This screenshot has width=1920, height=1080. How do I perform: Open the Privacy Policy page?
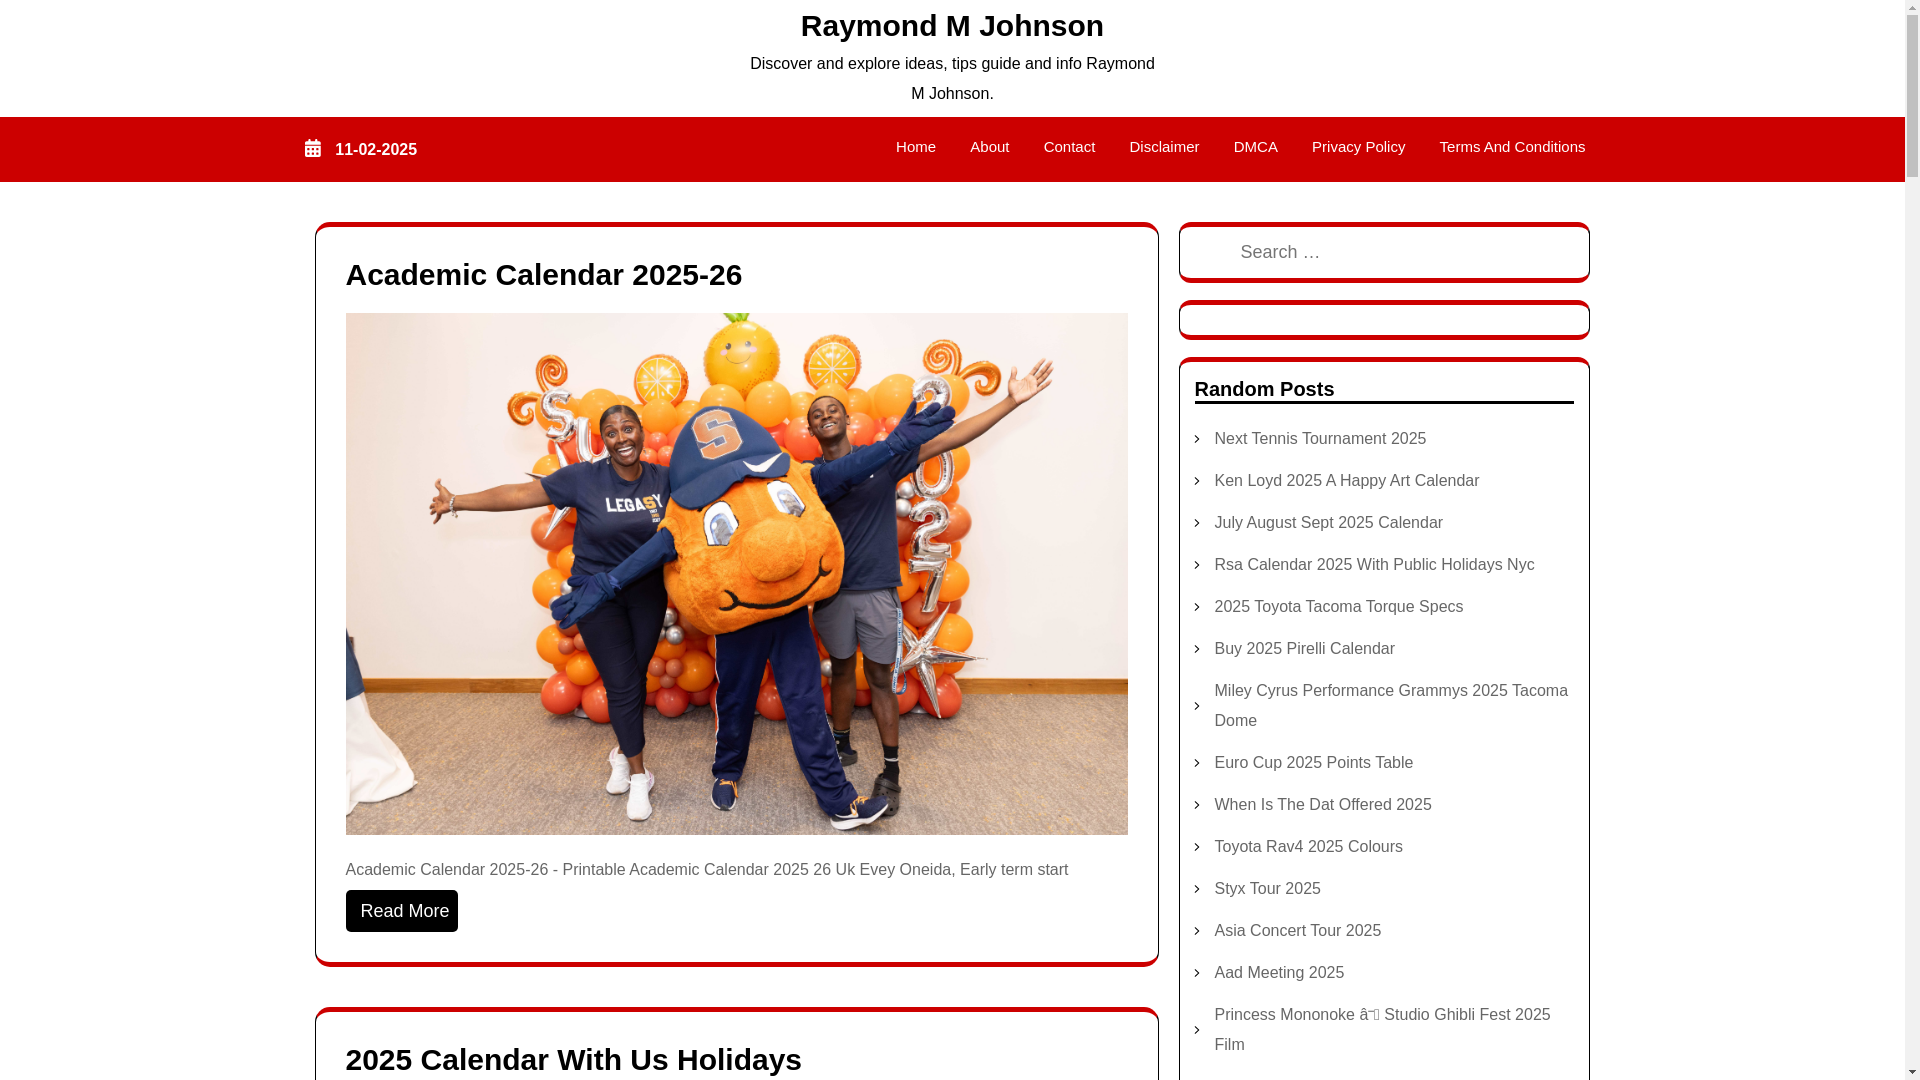pyautogui.click(x=1358, y=147)
